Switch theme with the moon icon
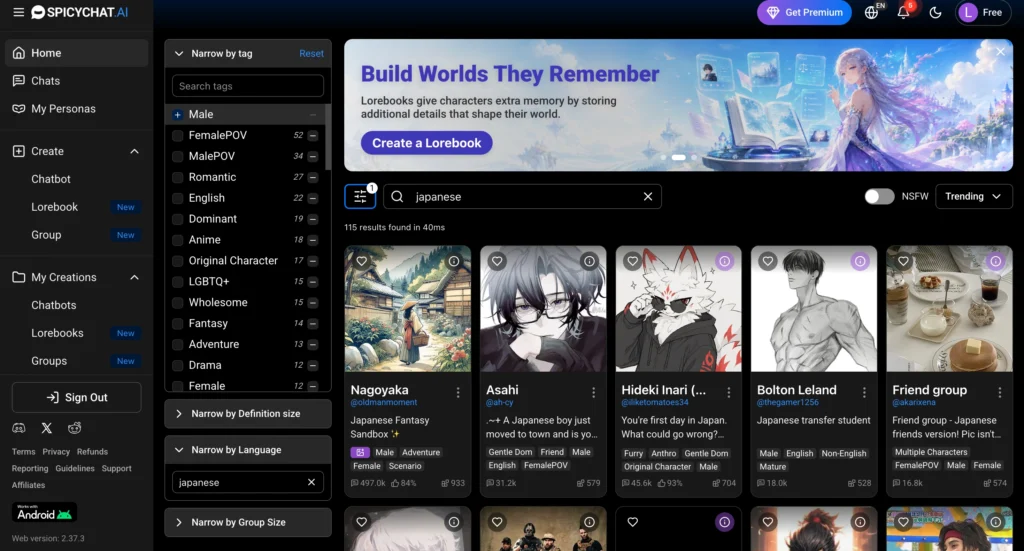Screen dimensions: 1024x551 click(x=935, y=12)
